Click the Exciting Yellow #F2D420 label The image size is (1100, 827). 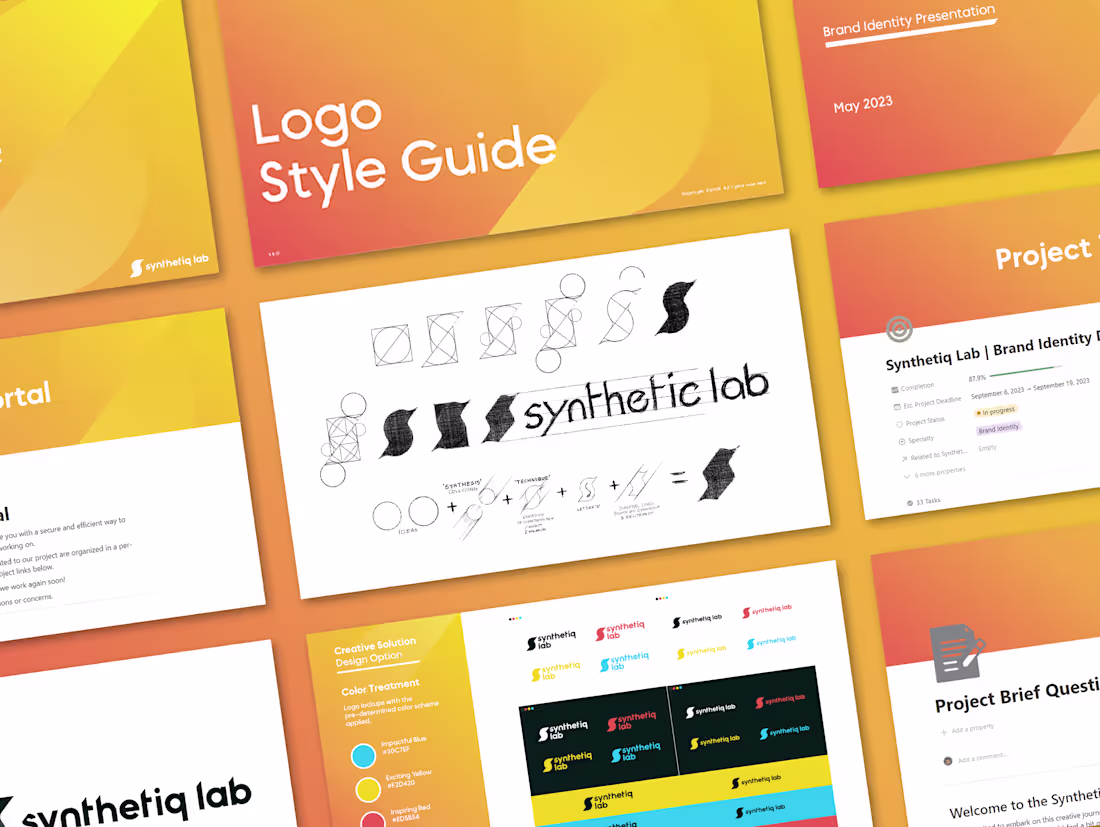click(408, 779)
